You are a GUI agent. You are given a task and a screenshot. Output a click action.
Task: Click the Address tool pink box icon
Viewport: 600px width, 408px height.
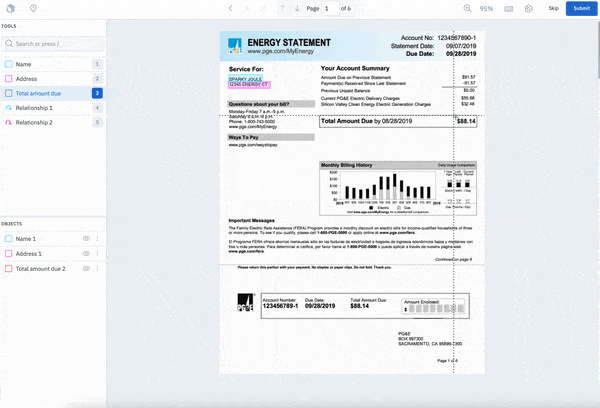[8, 79]
